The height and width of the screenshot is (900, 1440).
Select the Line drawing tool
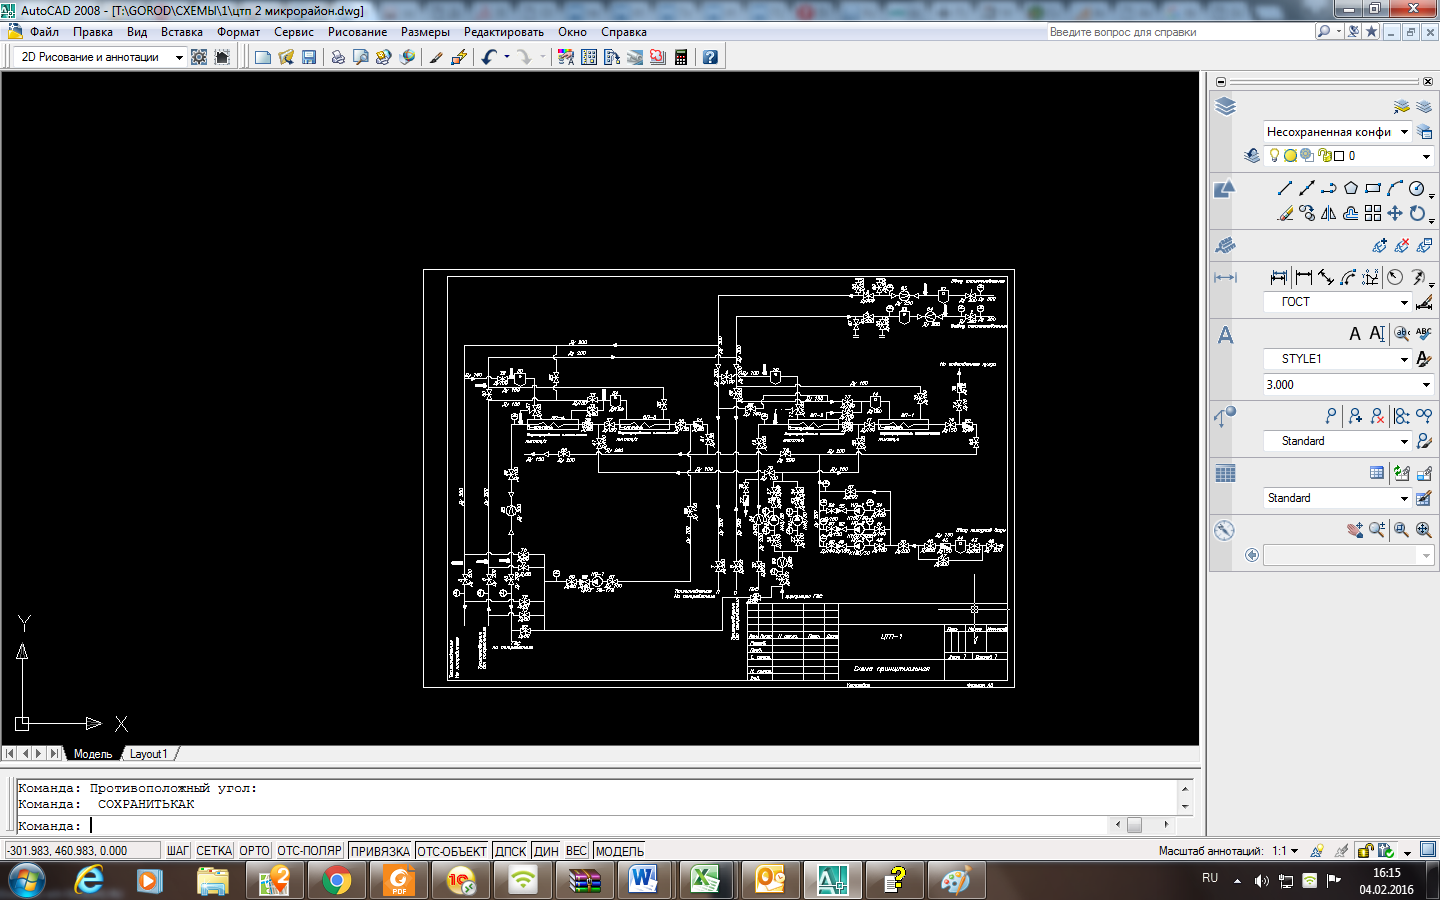coord(1285,188)
